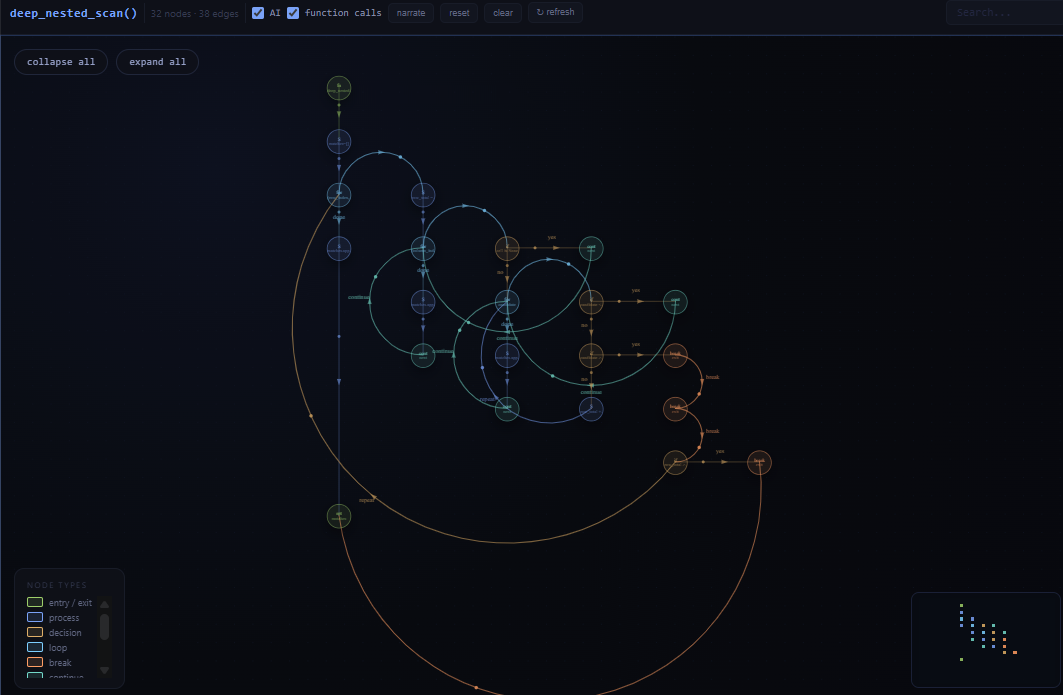Click the minimap in the bottom-right corner
Image resolution: width=1063 pixels, height=695 pixels.
pyautogui.click(x=985, y=639)
